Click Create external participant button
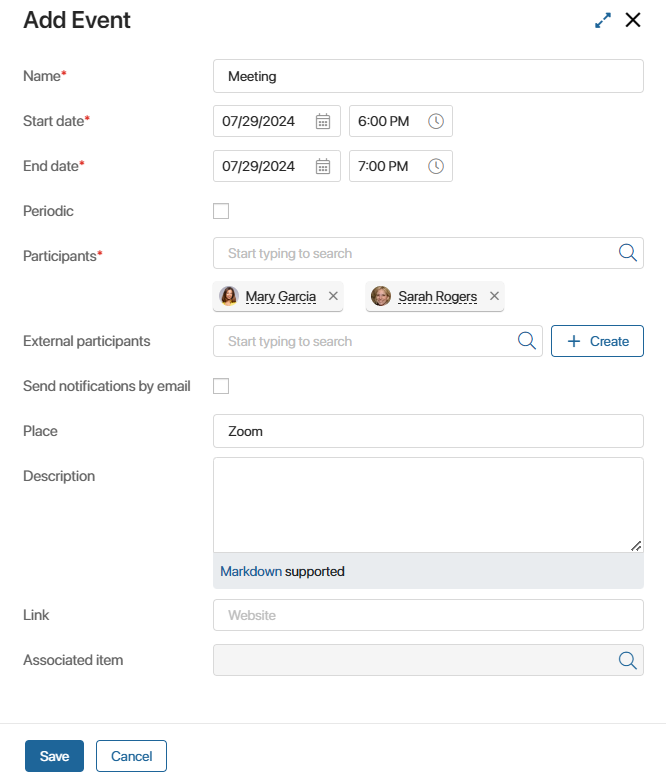Viewport: 666px width, 782px height. (597, 341)
